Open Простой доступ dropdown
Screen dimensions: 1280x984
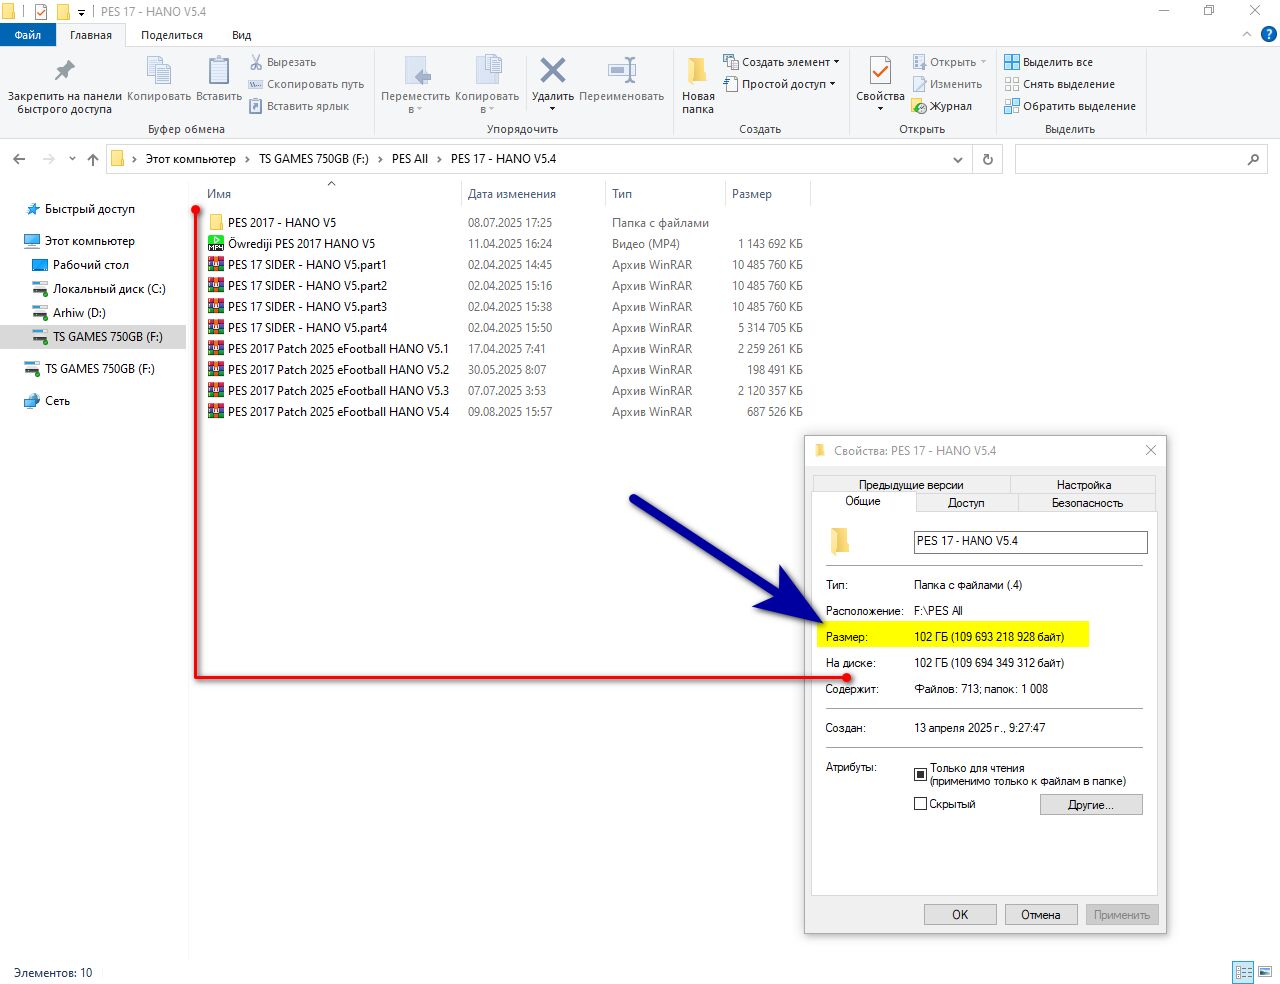779,84
